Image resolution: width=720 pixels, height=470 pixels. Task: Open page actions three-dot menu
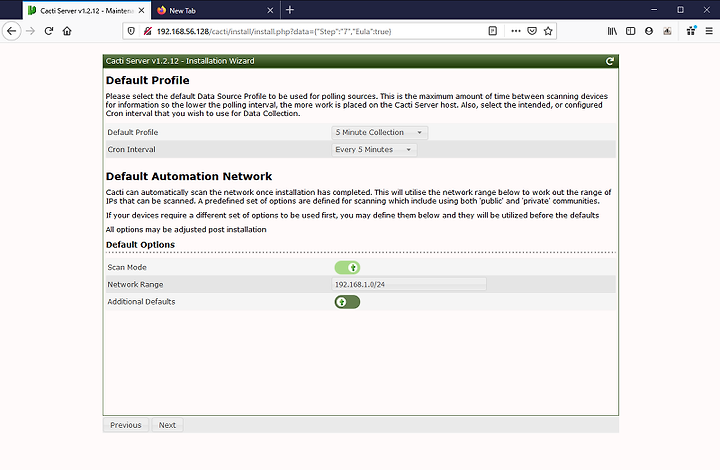[x=516, y=31]
